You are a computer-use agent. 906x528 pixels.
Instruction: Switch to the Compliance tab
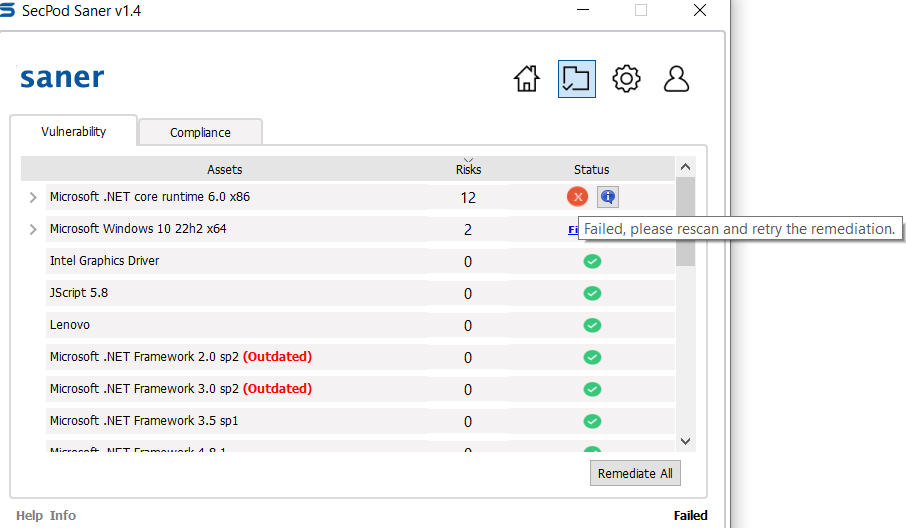click(200, 132)
